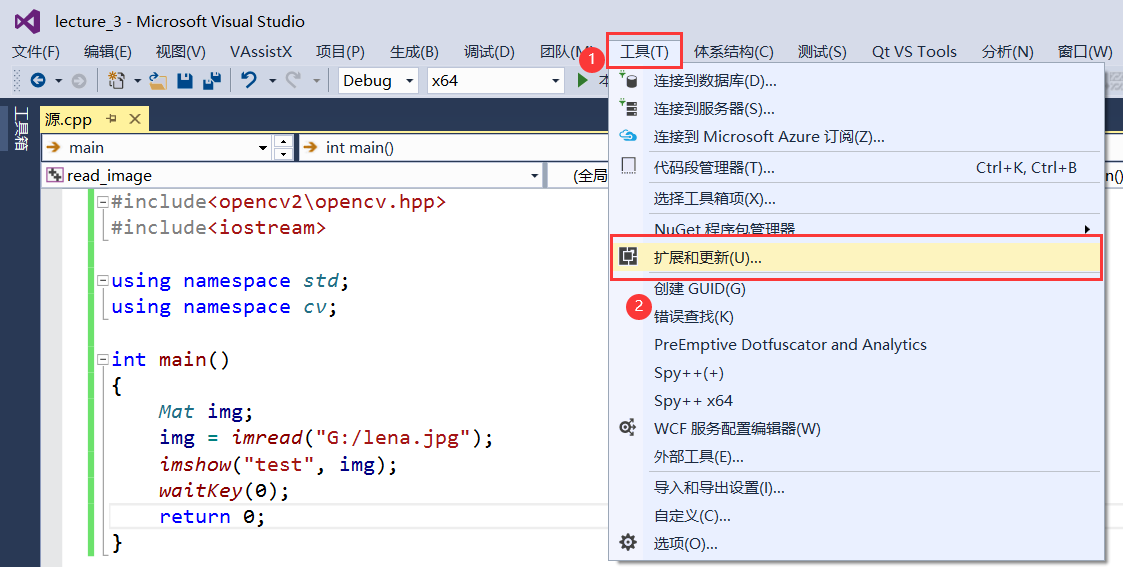
Task: Open the 分析(N) menu
Action: pos(1007,52)
